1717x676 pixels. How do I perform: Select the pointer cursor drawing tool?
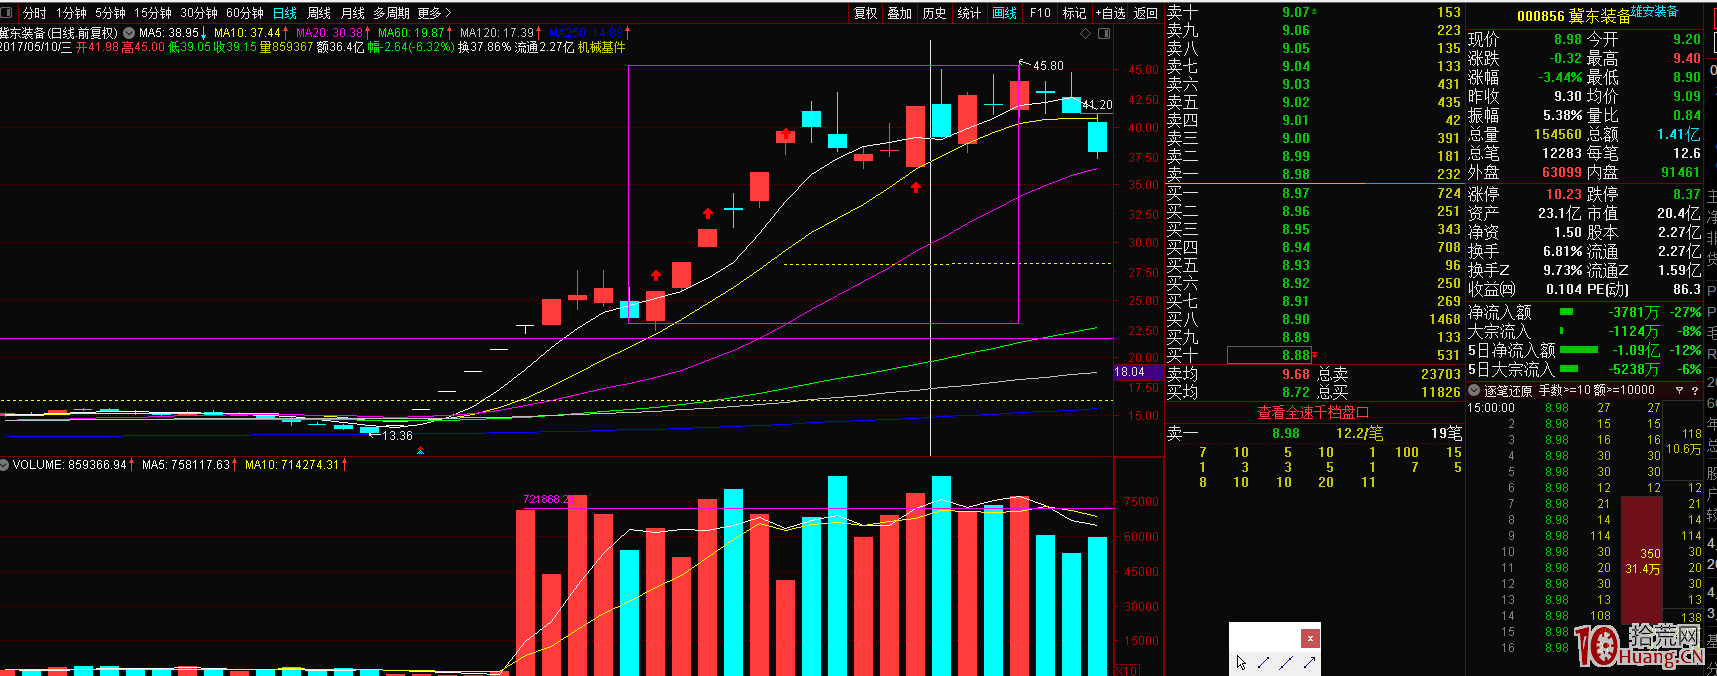(x=1242, y=662)
